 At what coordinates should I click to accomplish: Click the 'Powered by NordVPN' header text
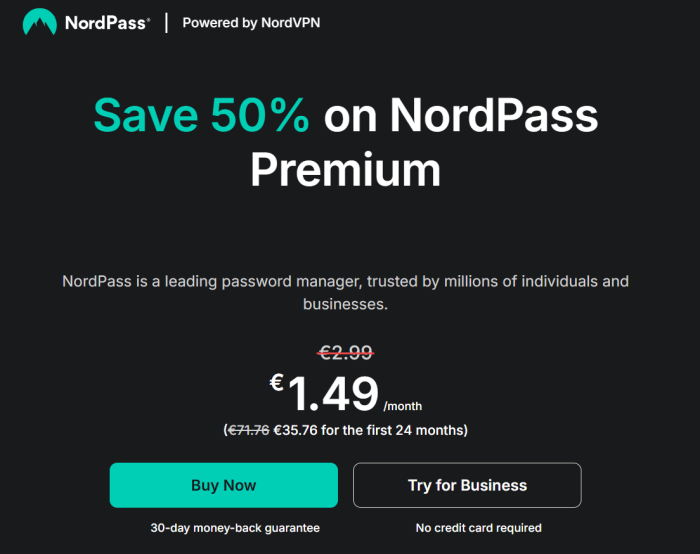[x=251, y=23]
